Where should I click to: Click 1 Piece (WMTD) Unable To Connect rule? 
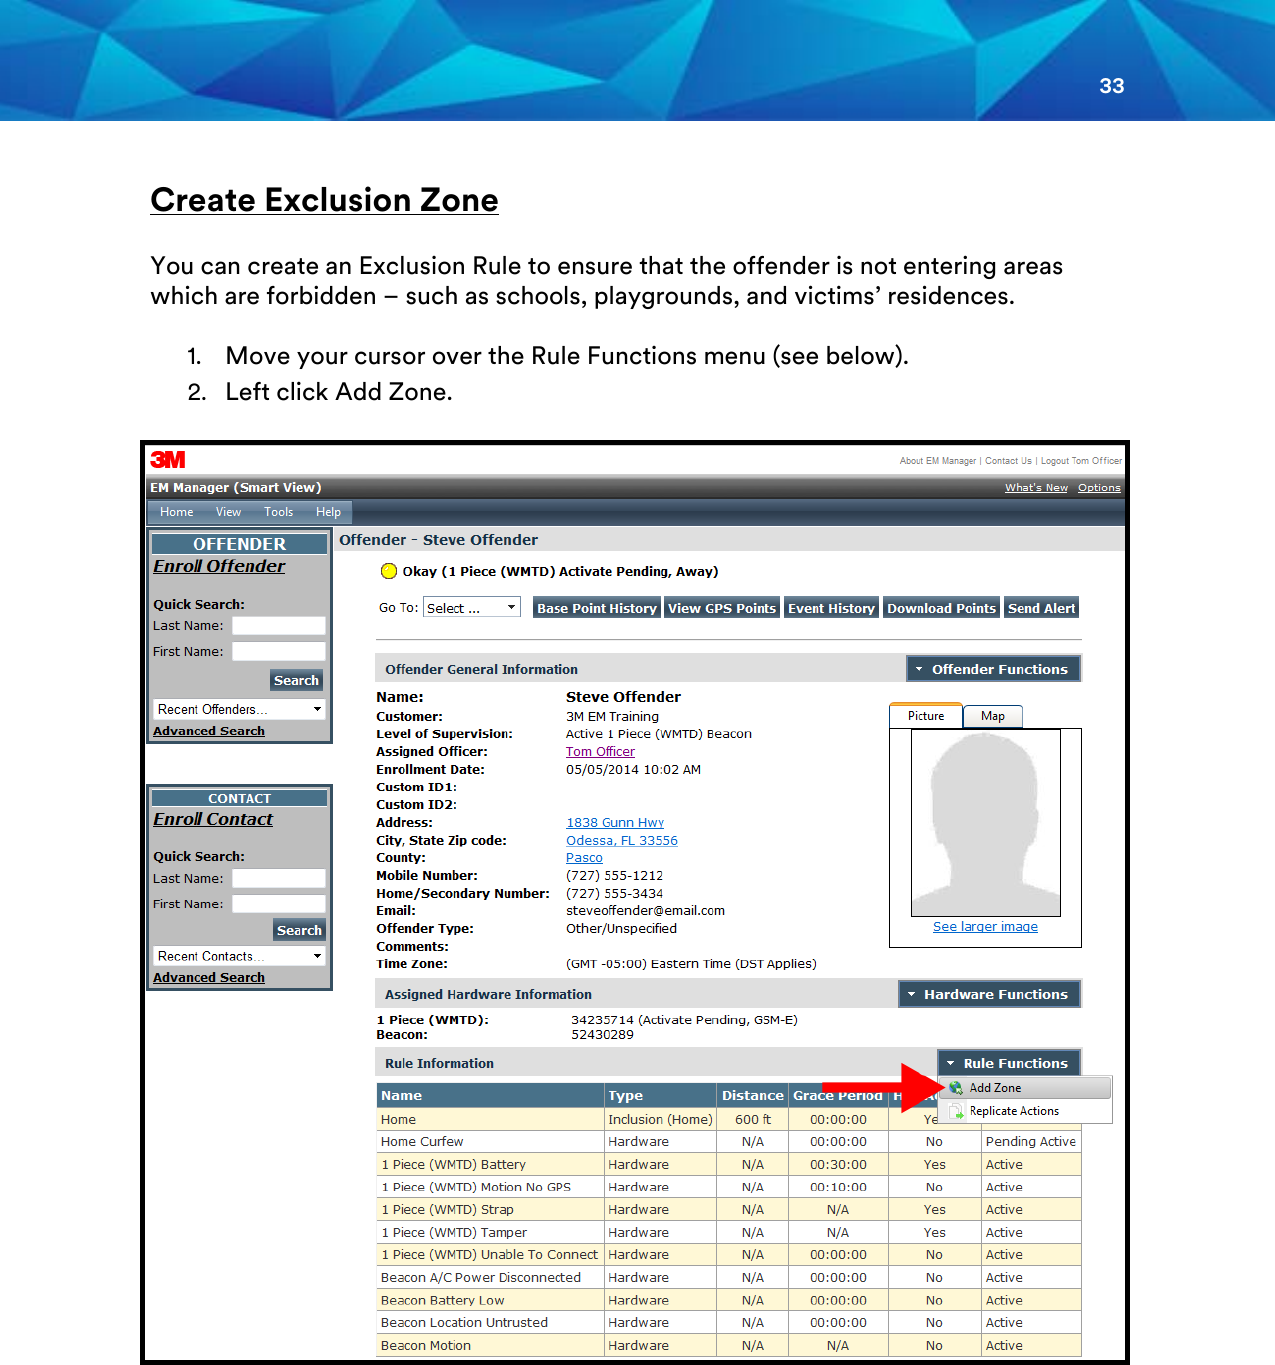click(489, 1255)
